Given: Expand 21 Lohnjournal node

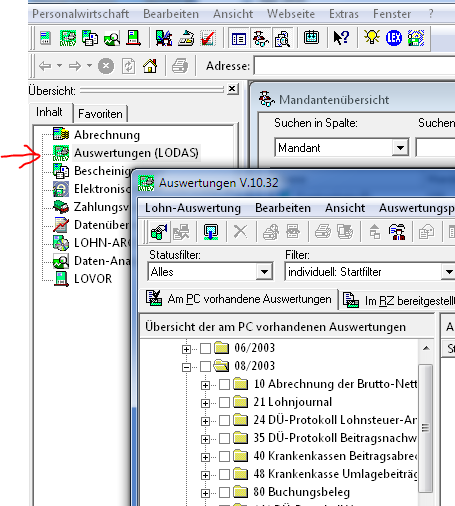Looking at the screenshot, I should point(205,403).
